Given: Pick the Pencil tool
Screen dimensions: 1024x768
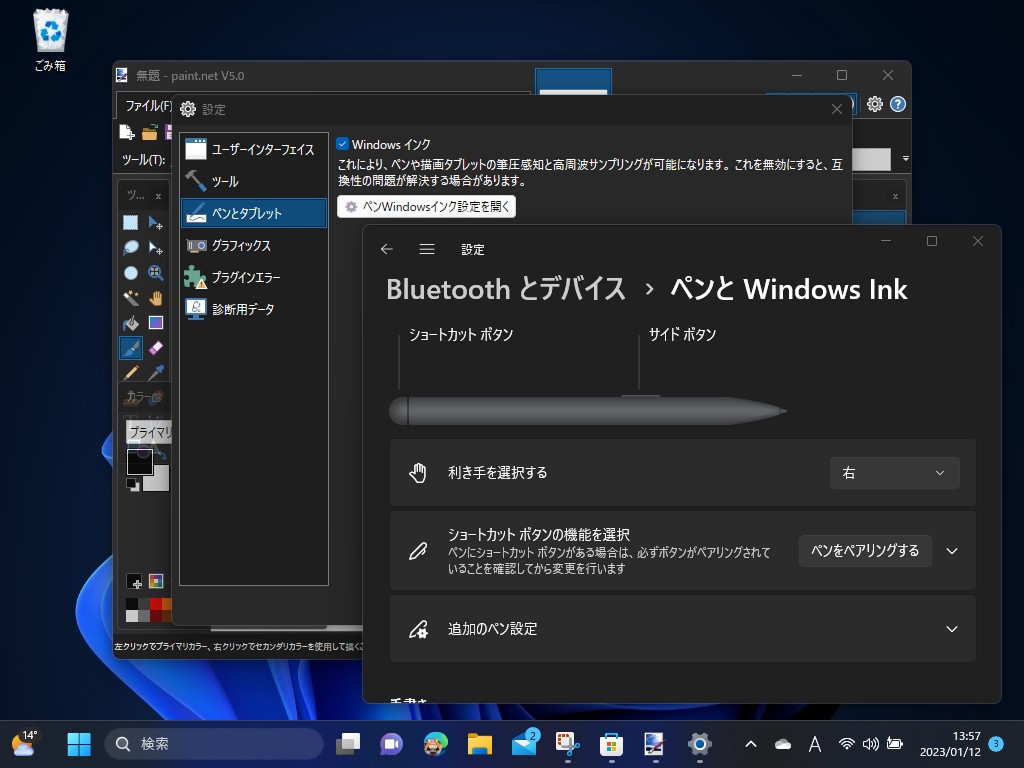Looking at the screenshot, I should click(x=132, y=372).
